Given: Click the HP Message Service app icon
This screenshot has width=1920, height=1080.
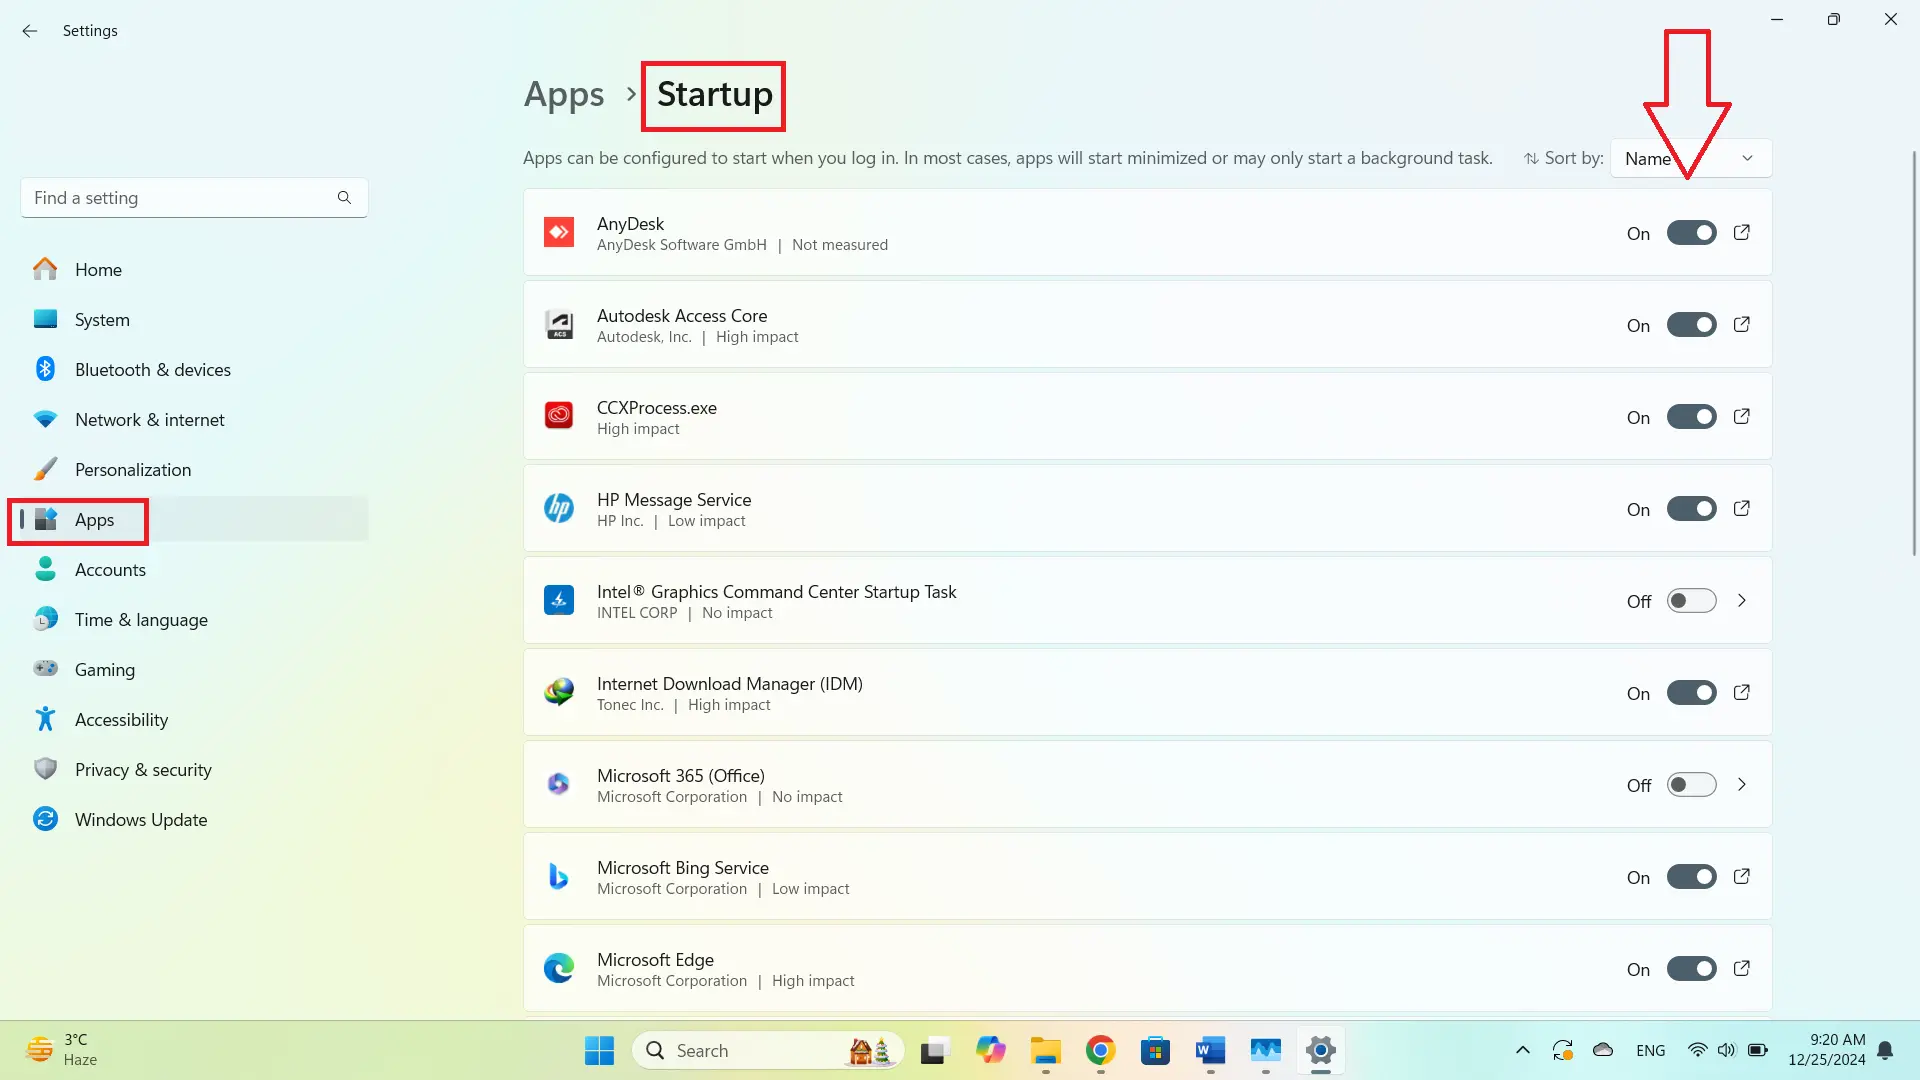Looking at the screenshot, I should coord(559,508).
